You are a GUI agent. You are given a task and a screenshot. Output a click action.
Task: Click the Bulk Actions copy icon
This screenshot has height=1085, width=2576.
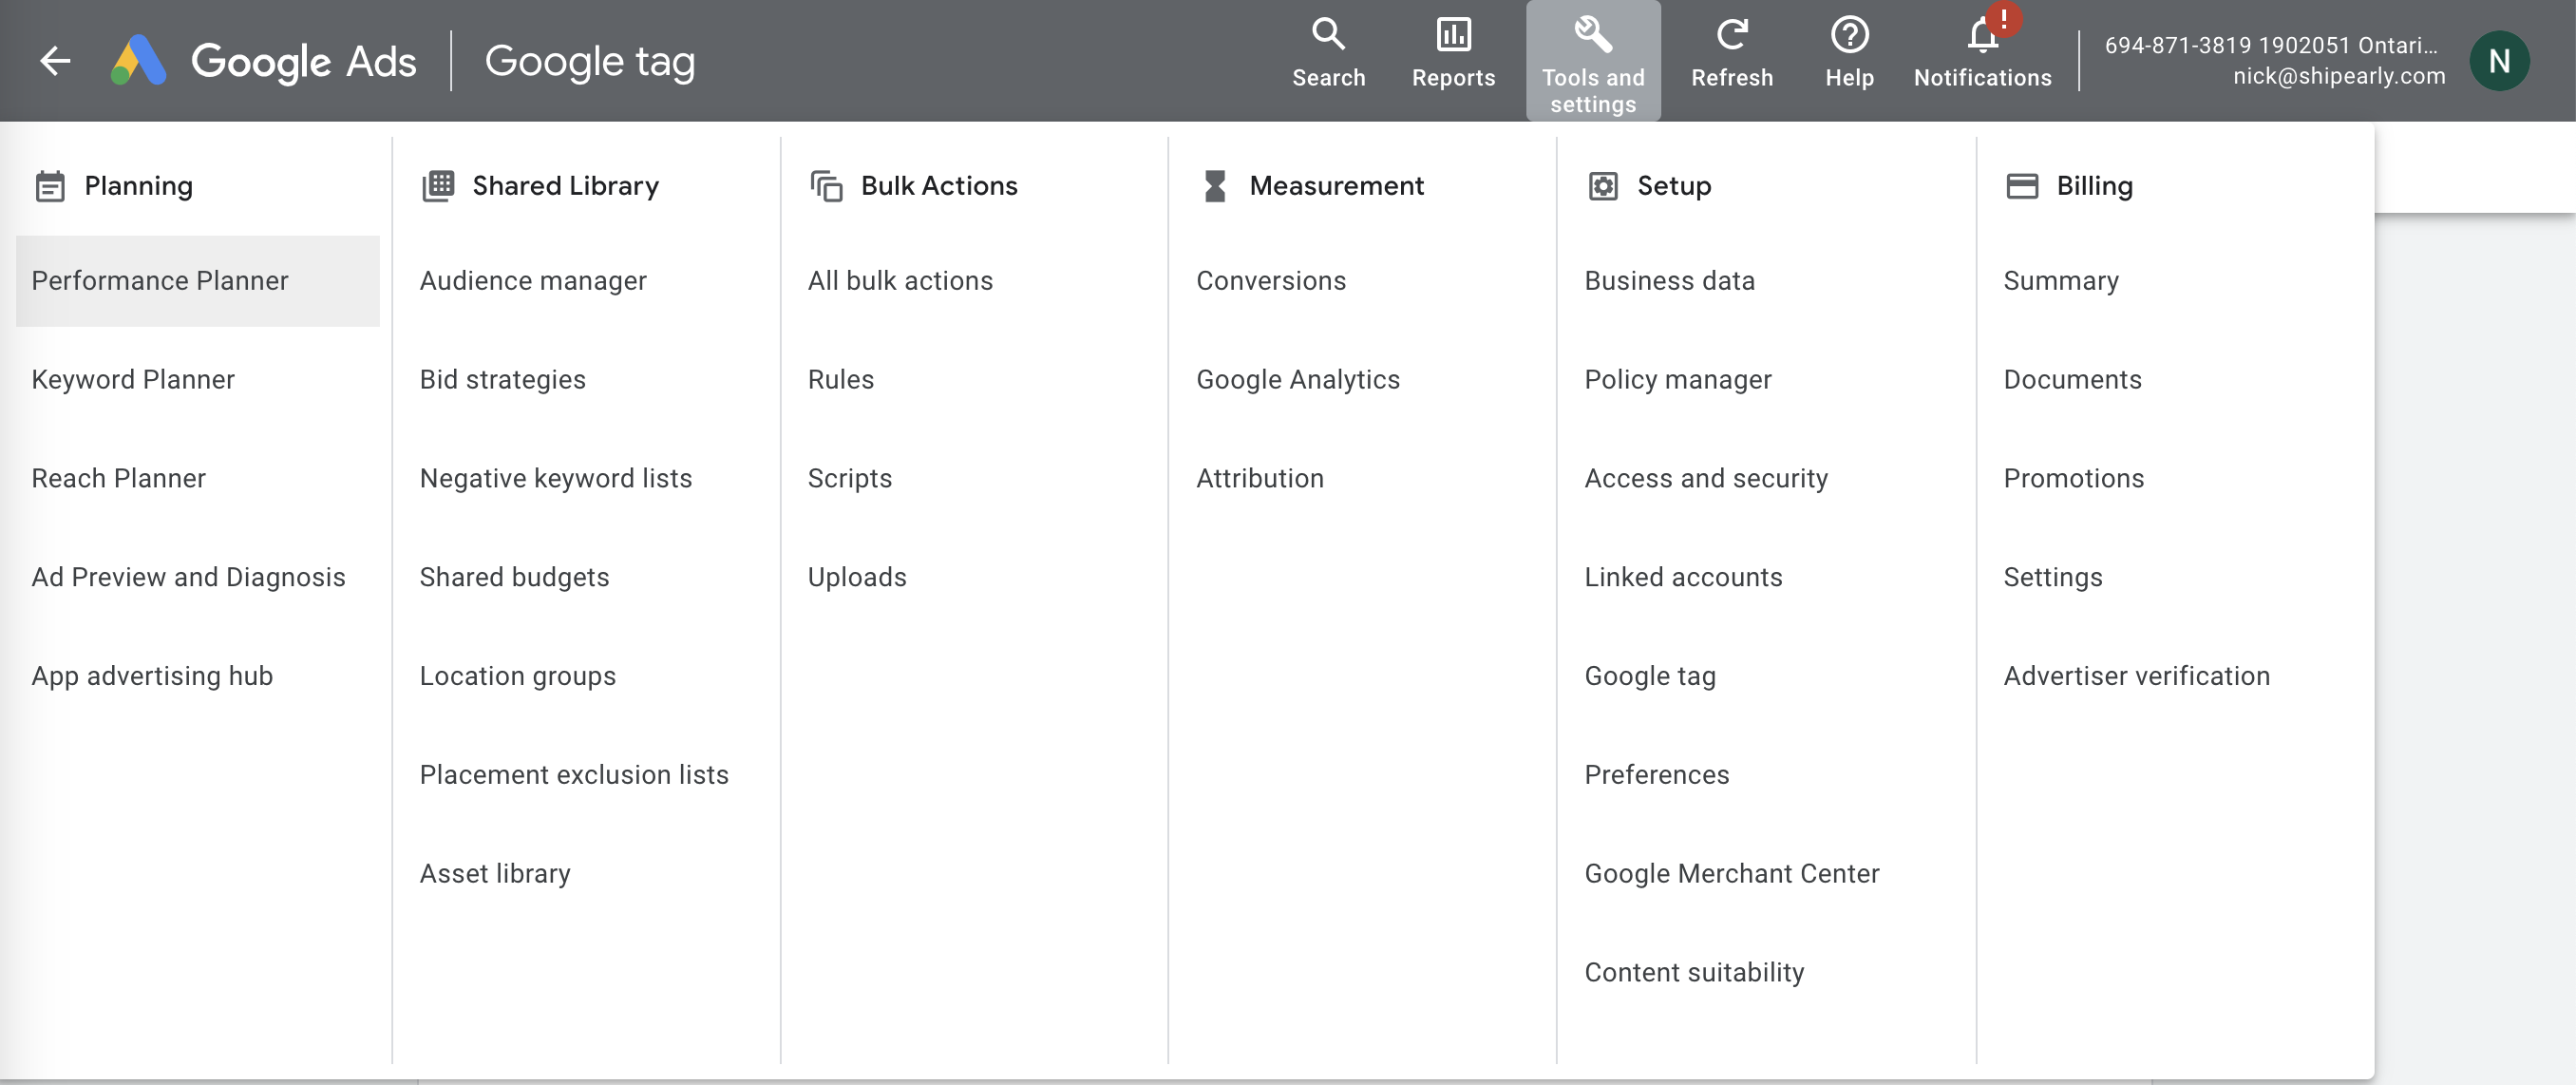coord(826,186)
